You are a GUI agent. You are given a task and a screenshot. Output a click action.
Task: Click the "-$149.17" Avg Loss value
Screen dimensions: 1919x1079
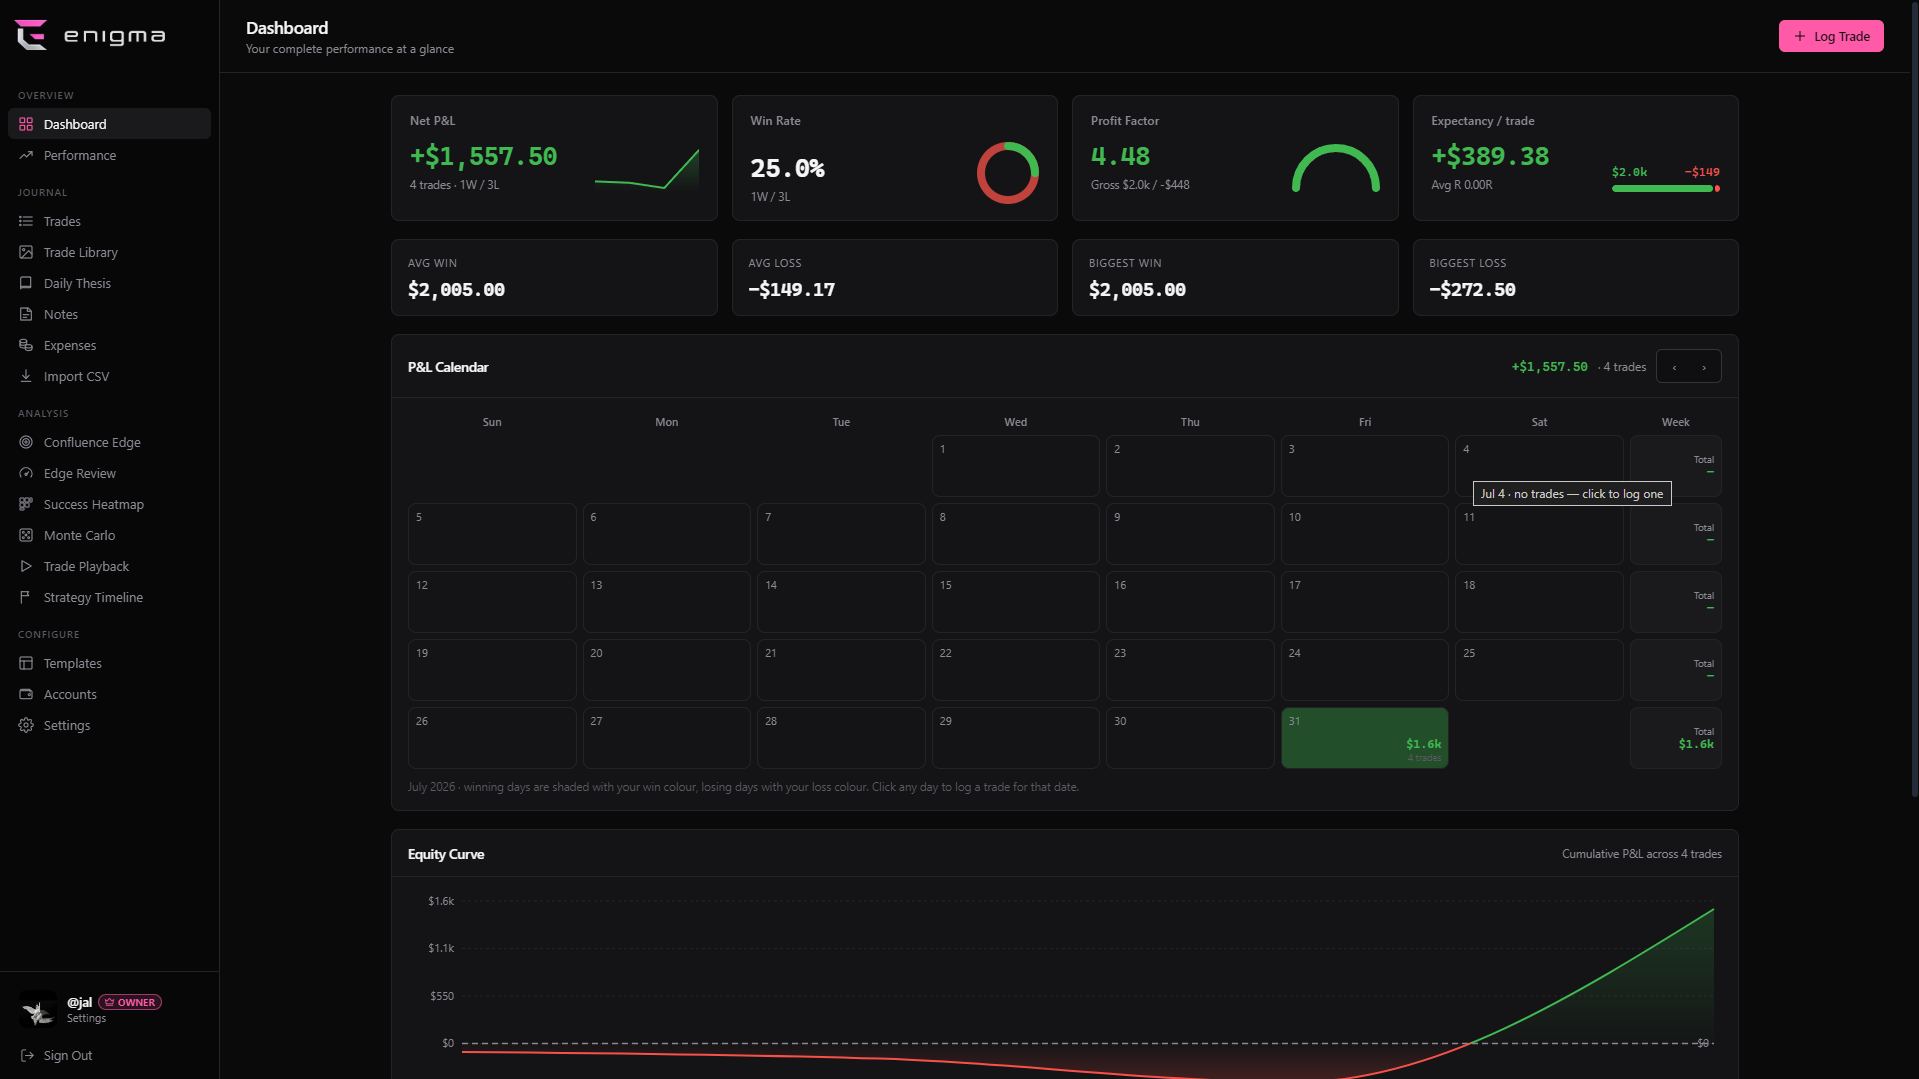pyautogui.click(x=791, y=290)
